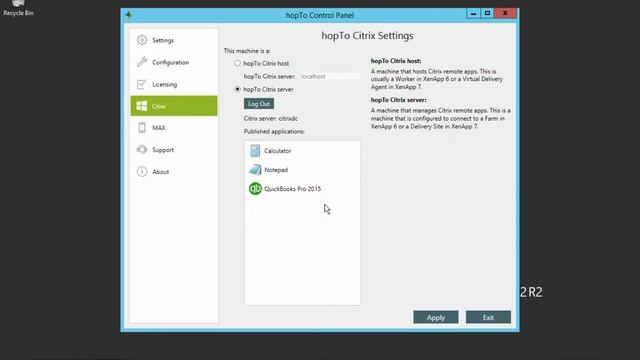Open the Licensing tab label
Viewport: 640px width, 360px height.
coord(164,84)
